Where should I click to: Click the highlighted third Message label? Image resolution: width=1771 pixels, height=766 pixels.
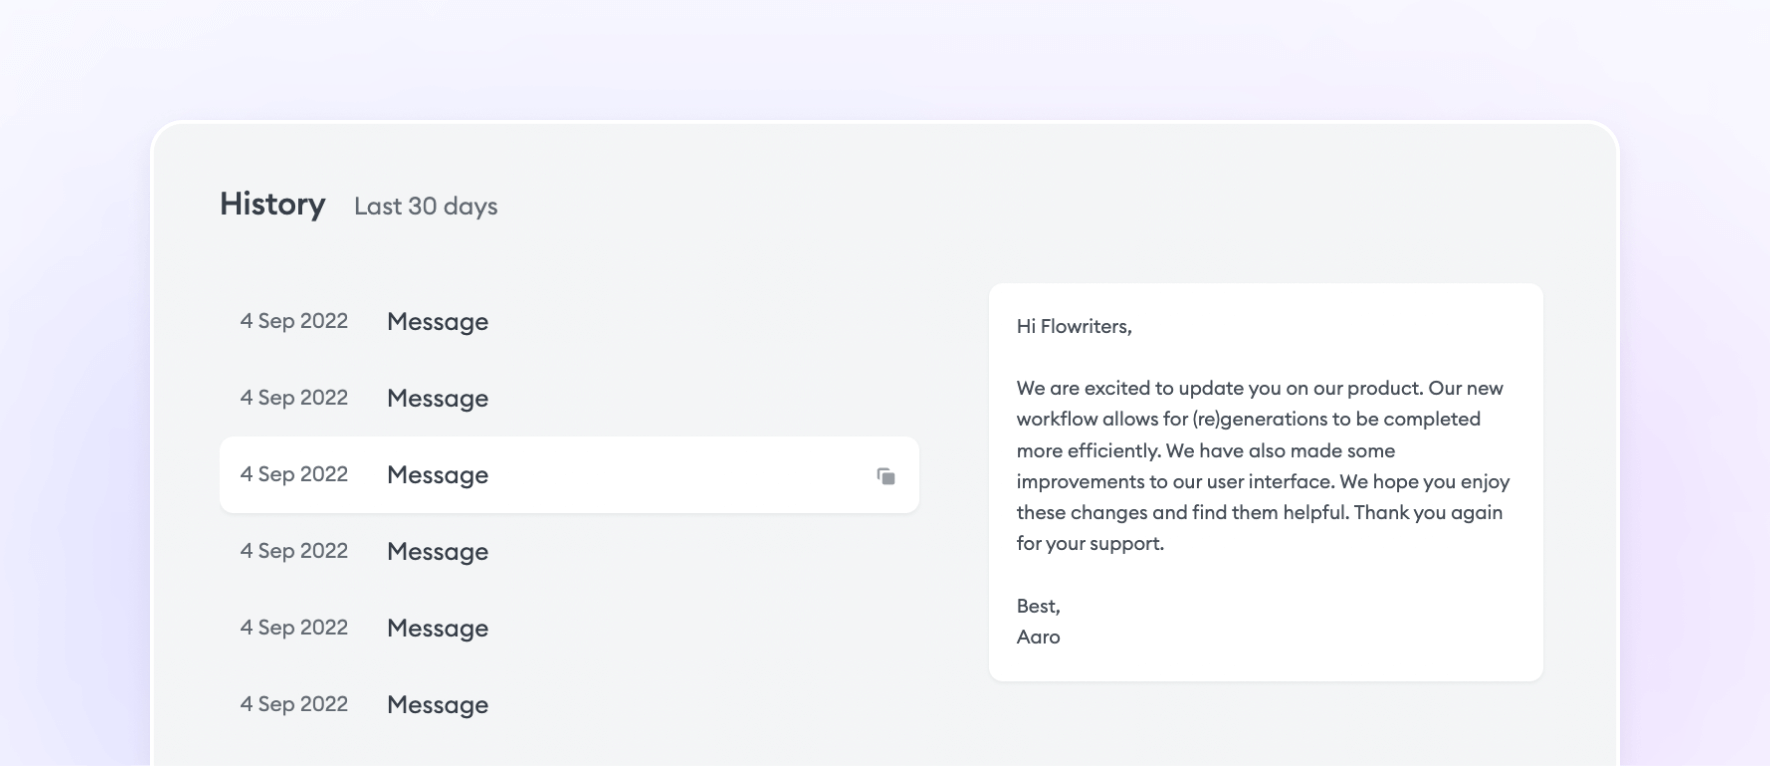(x=437, y=475)
